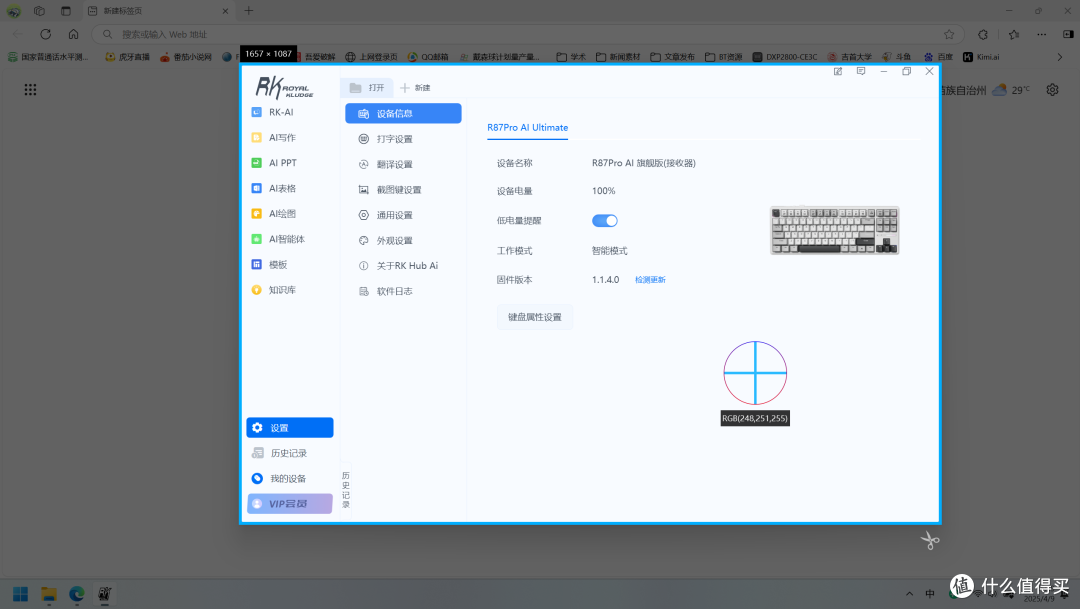The width and height of the screenshot is (1080, 609).
Task: Click the RK Royal Kludge logo
Action: tap(284, 87)
